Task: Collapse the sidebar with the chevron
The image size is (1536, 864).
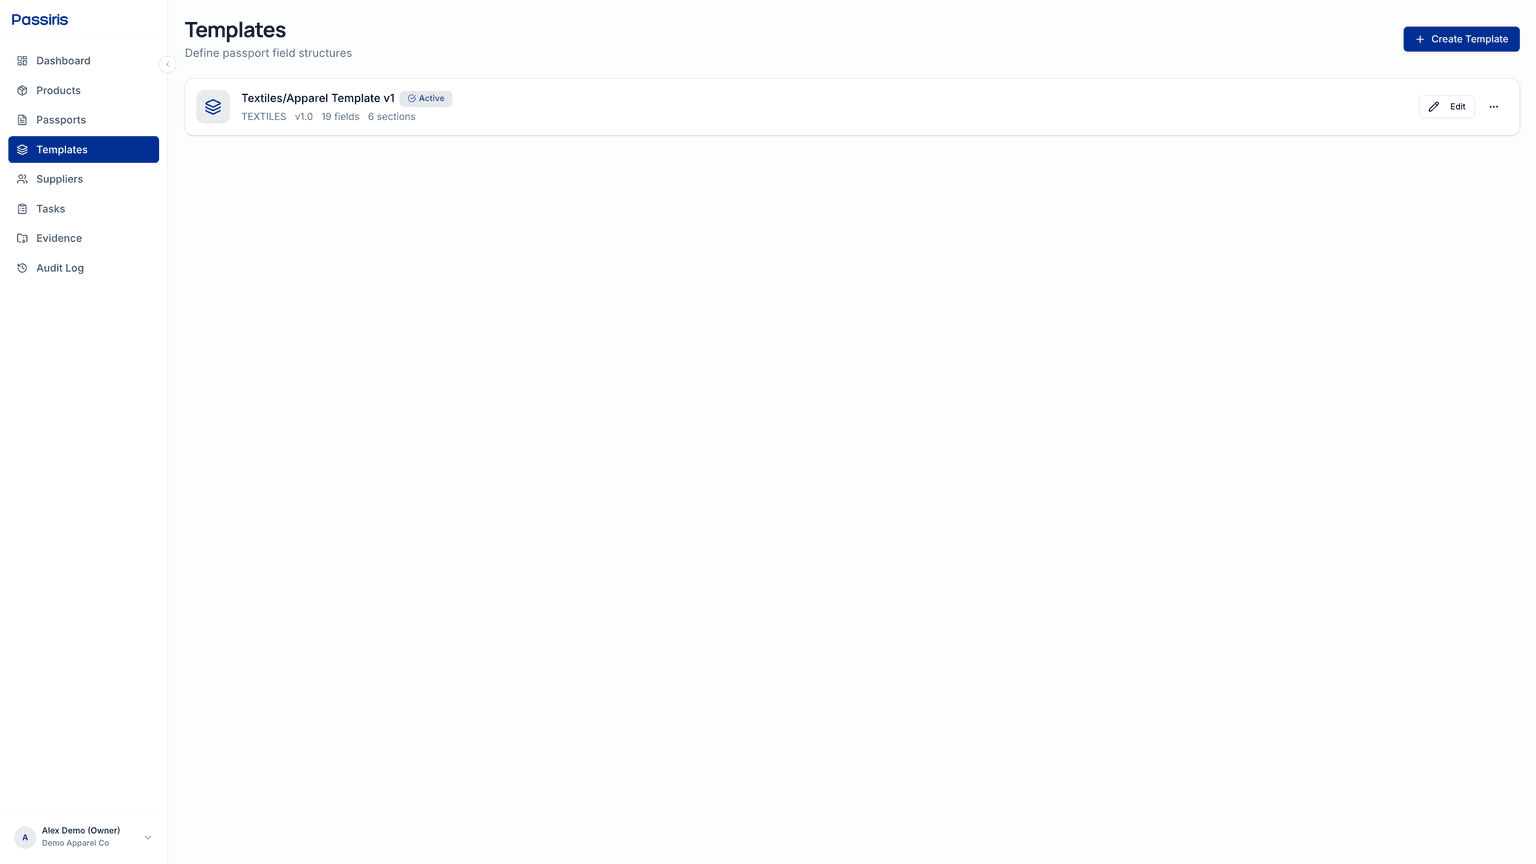Action: [167, 63]
